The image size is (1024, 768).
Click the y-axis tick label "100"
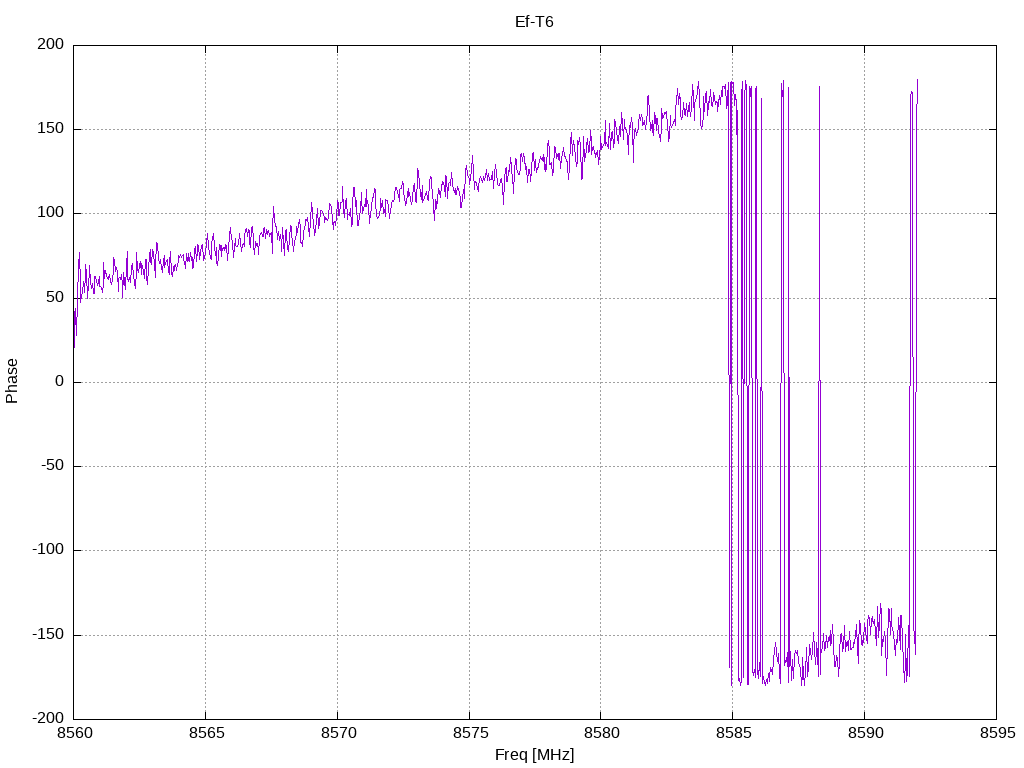tap(51, 213)
